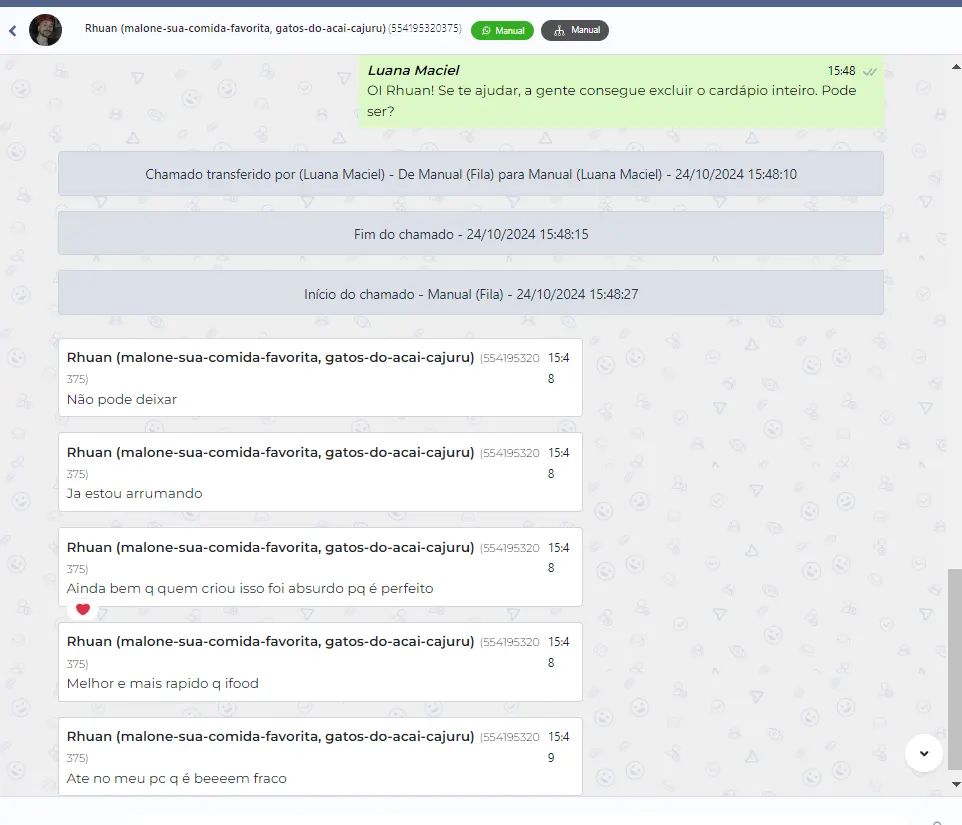Screen dimensions: 962x825
Task: Click the hierarchy icon in gray badge
Action: coord(559,31)
